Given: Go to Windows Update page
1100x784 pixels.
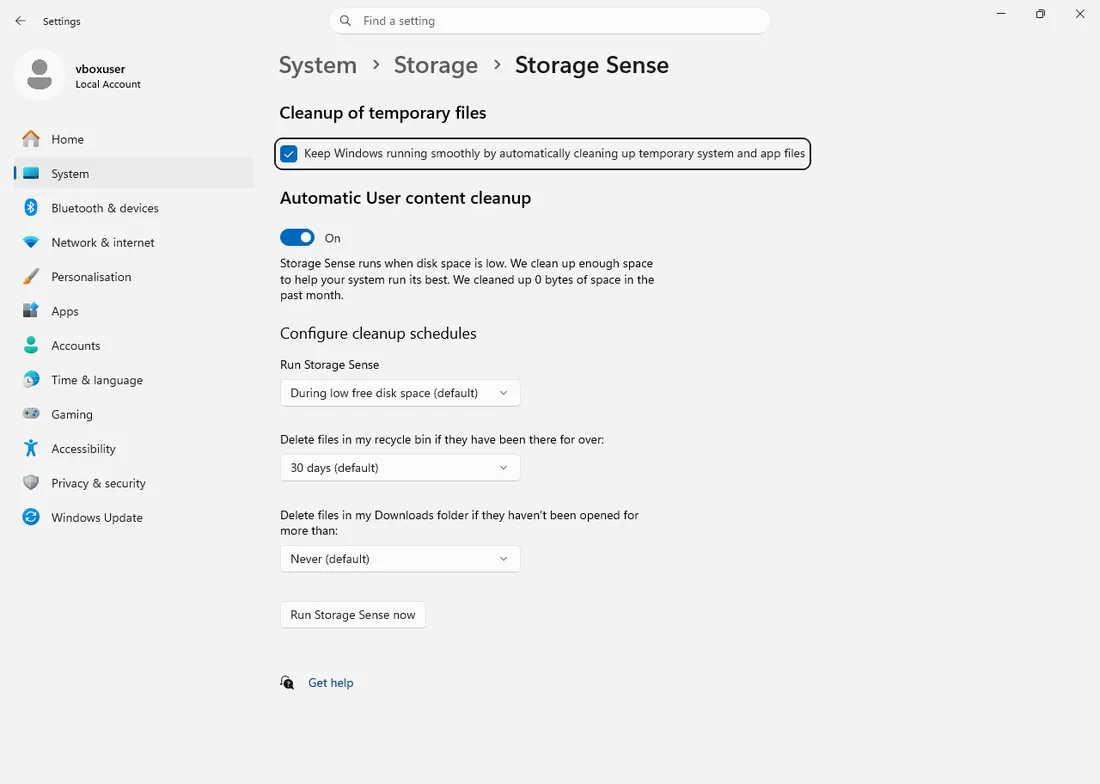Looking at the screenshot, I should pyautogui.click(x=134, y=517).
